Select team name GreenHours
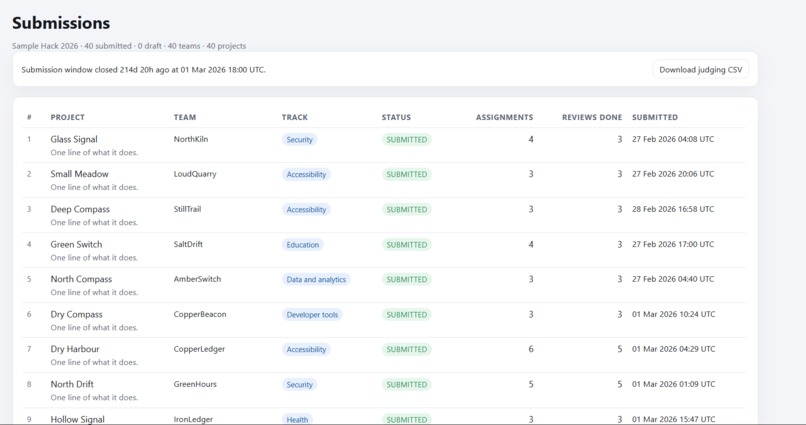 [x=195, y=384]
